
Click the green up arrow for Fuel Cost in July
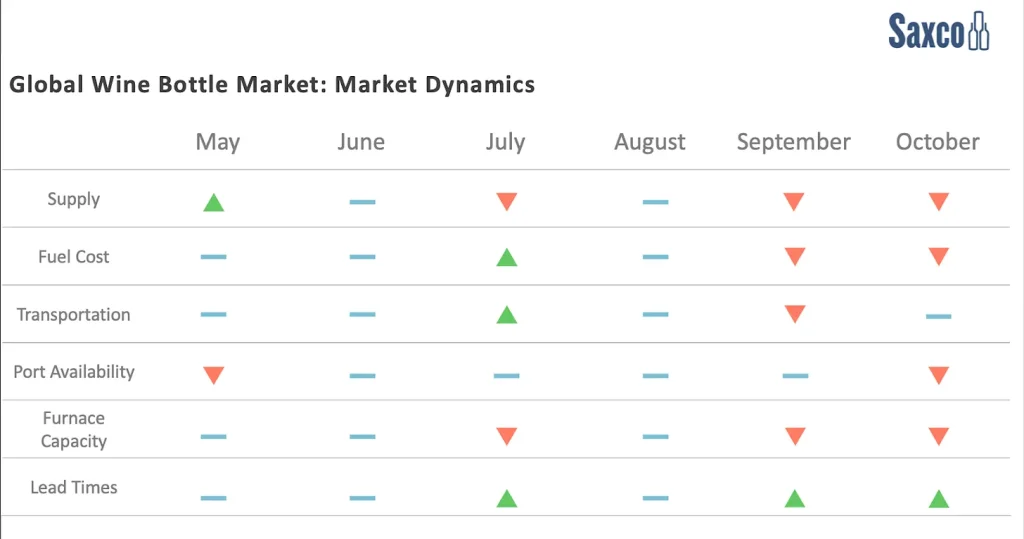coord(506,258)
